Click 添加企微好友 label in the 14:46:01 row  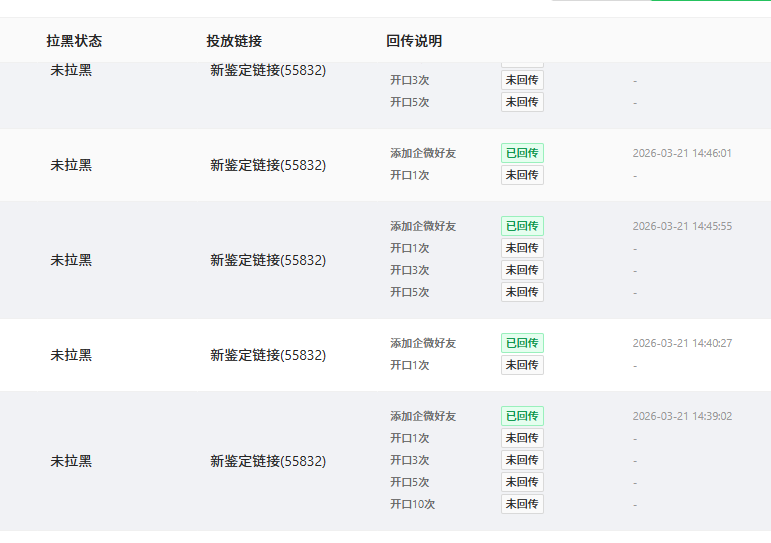[423, 154]
